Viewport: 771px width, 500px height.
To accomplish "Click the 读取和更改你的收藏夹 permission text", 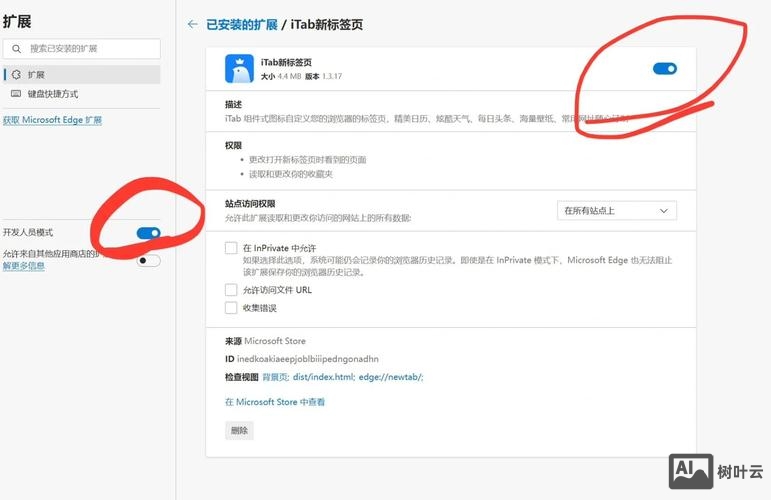I will point(291,174).
